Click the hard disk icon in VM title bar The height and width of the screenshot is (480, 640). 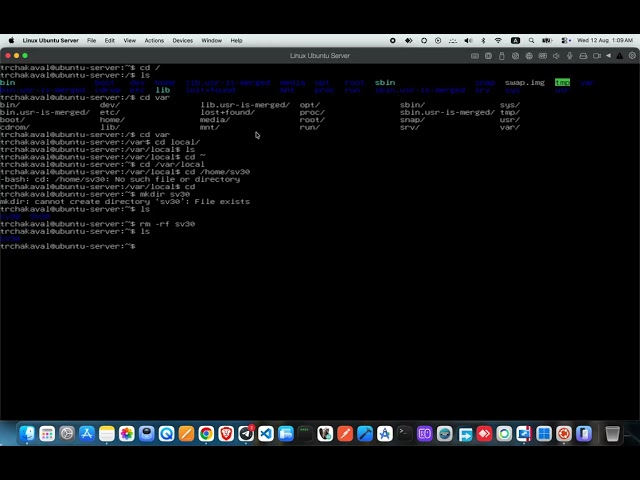[583, 56]
